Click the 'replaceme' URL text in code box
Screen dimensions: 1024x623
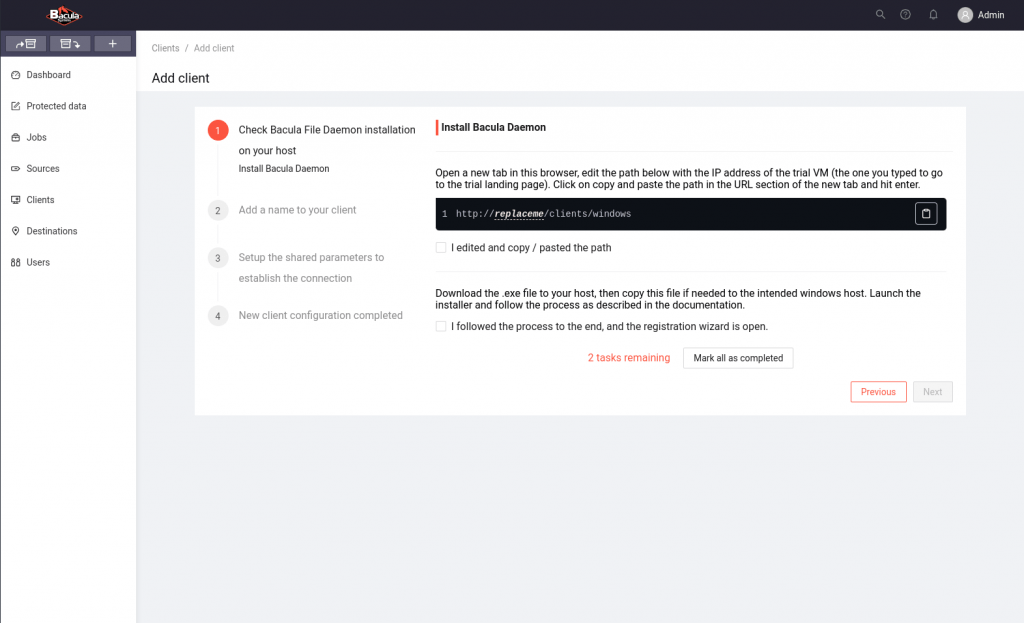click(518, 214)
